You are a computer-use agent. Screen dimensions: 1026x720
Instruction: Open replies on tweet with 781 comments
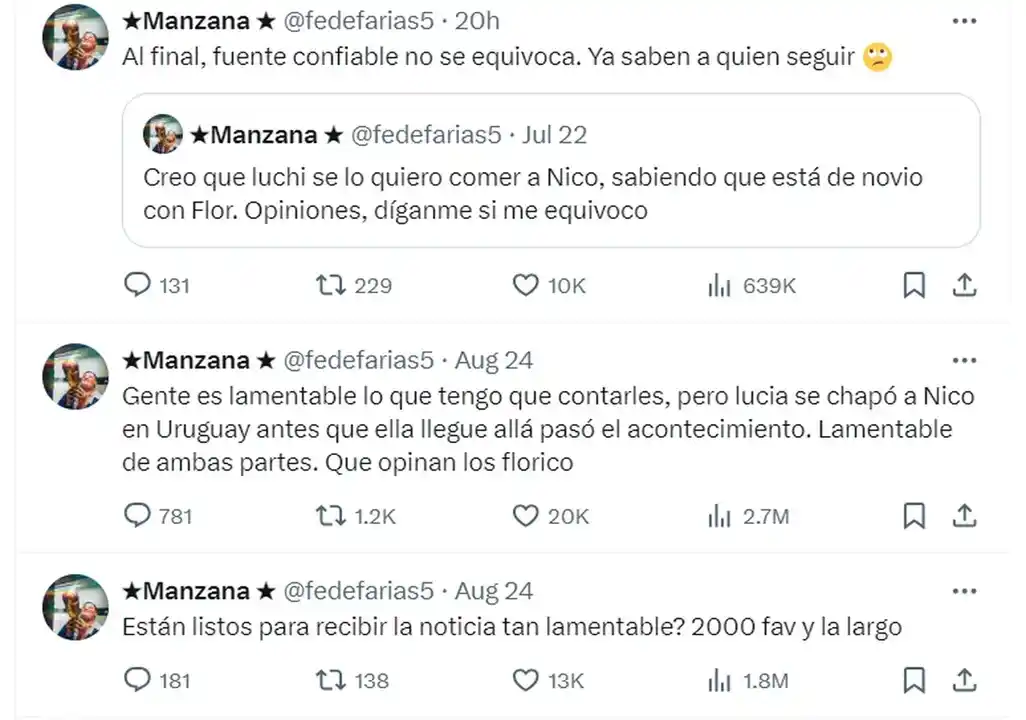(137, 516)
